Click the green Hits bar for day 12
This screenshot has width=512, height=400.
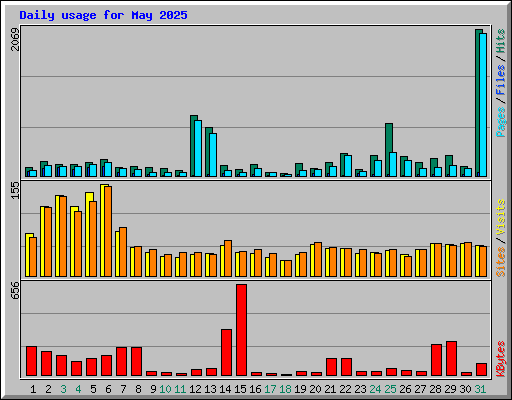click(x=193, y=146)
